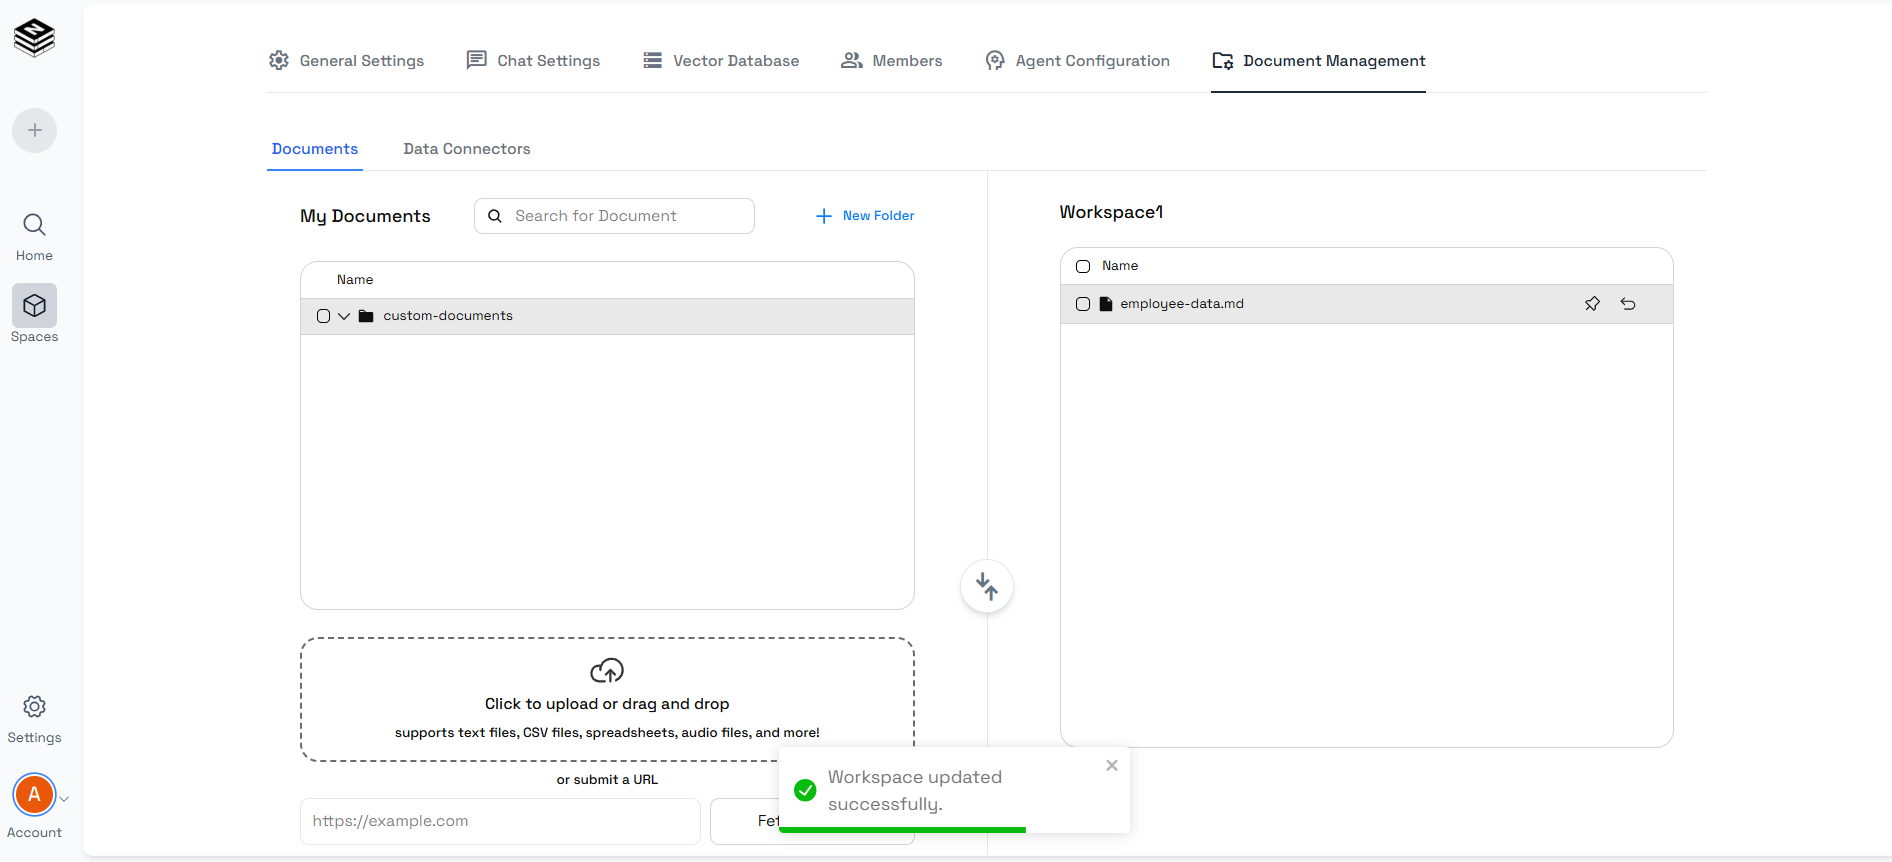Click the app logo at top left
Image resolution: width=1892 pixels, height=862 pixels.
coord(34,38)
